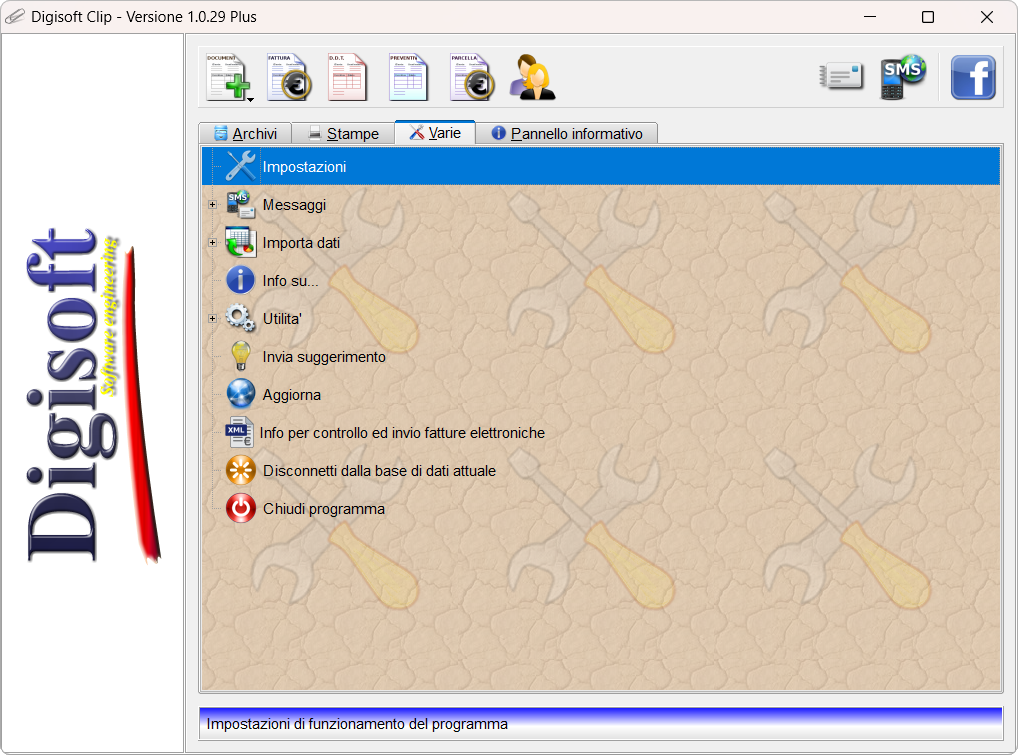1018x755 pixels.
Task: Switch to the Archivi tab
Action: [x=245, y=134]
